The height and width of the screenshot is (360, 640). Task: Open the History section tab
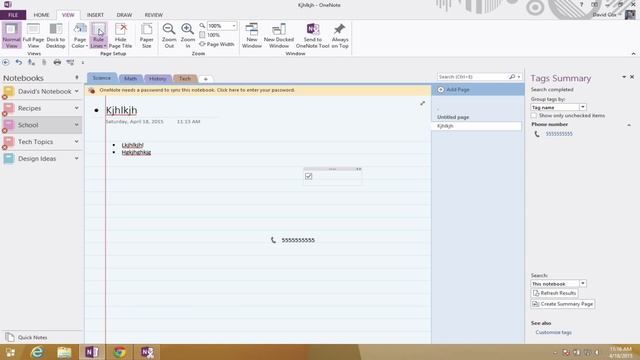(158, 78)
